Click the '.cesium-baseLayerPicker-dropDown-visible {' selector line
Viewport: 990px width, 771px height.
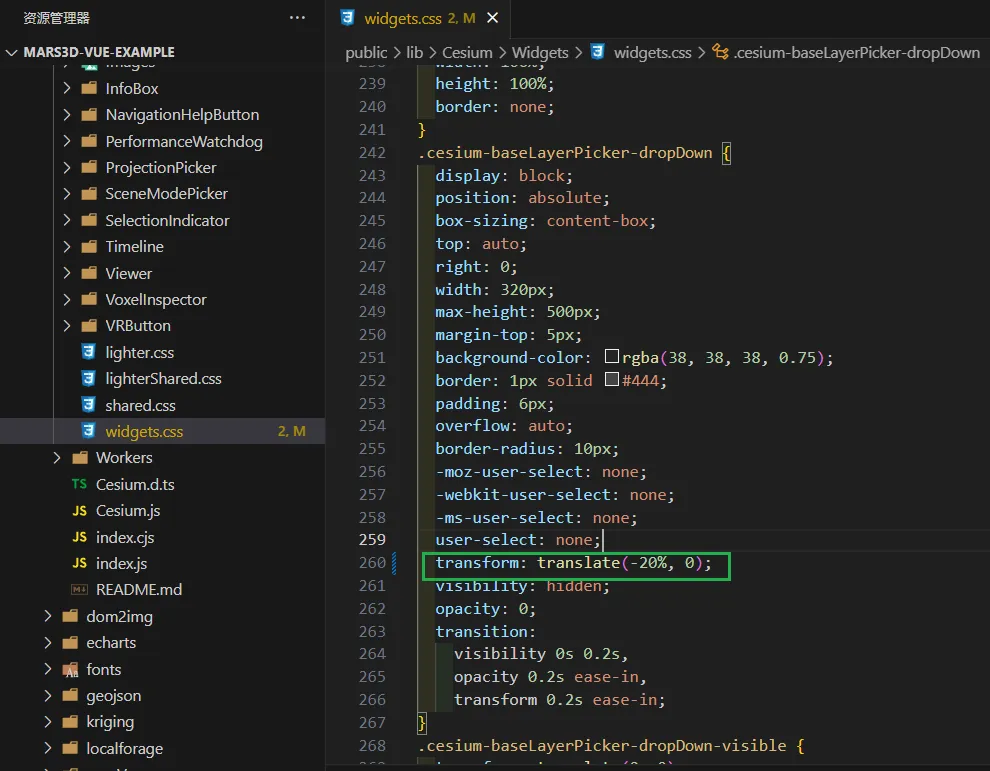point(611,746)
